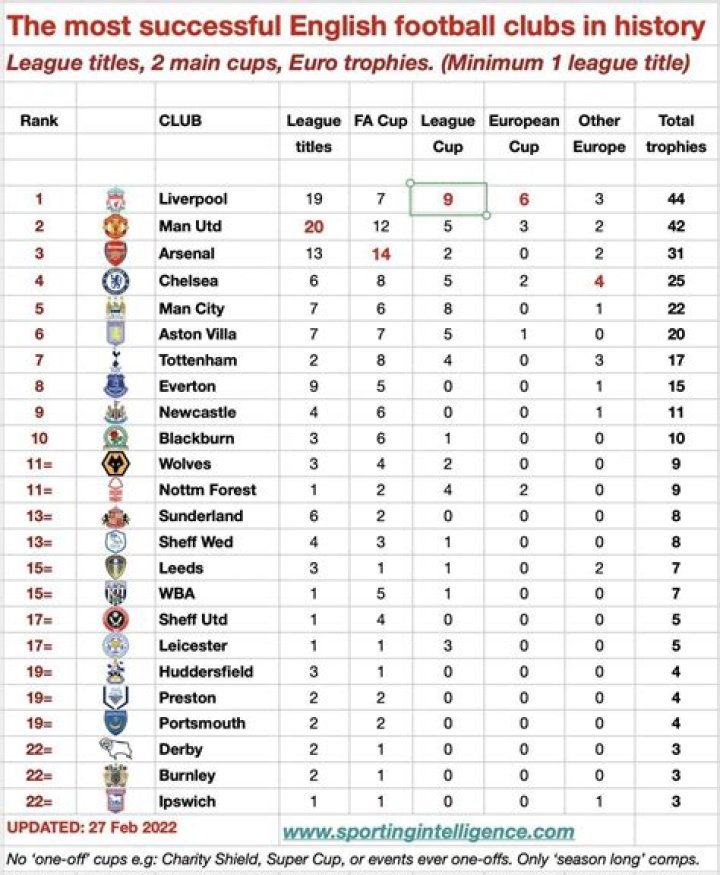The width and height of the screenshot is (720, 875).
Task: Select Man Utd's league titles value 20
Action: coord(313,227)
